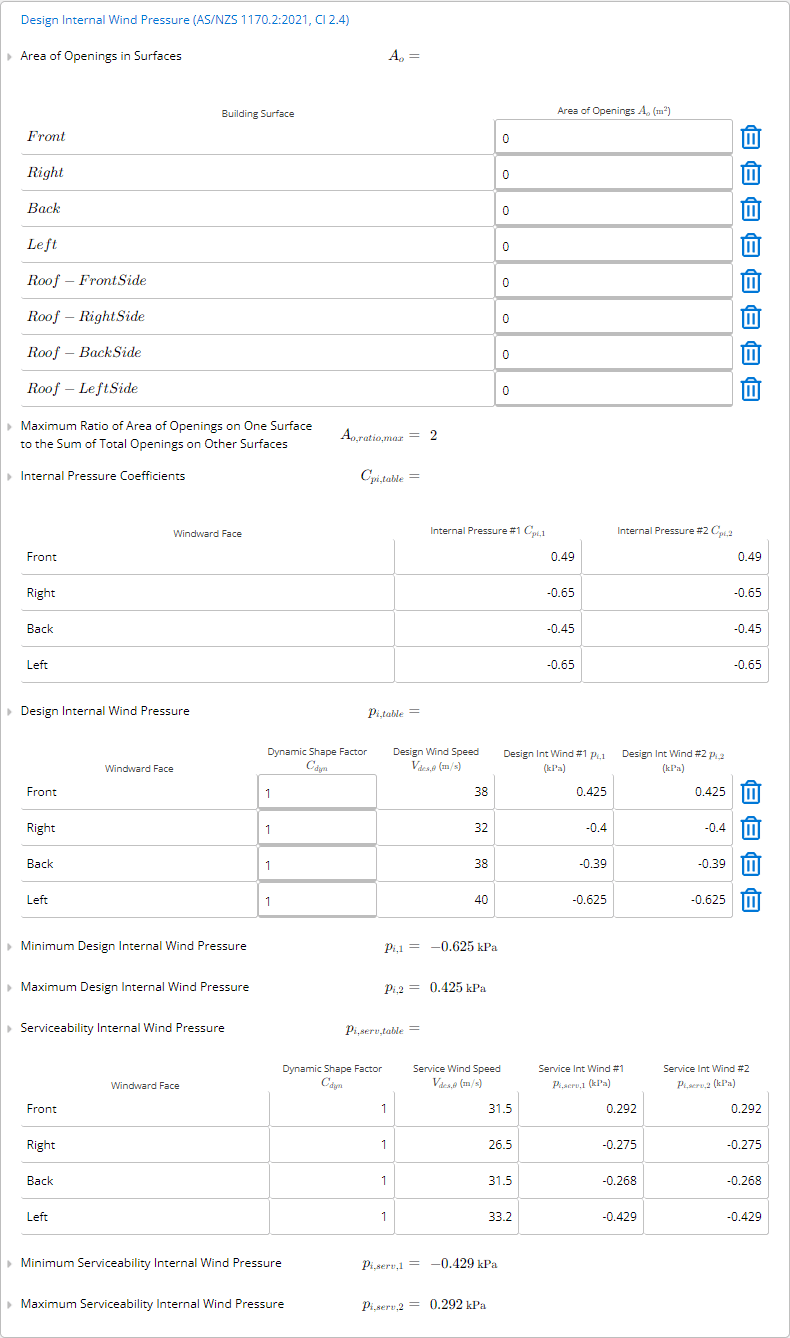
Task: Expand Internal Pressure Coefficients section
Action: (10, 476)
